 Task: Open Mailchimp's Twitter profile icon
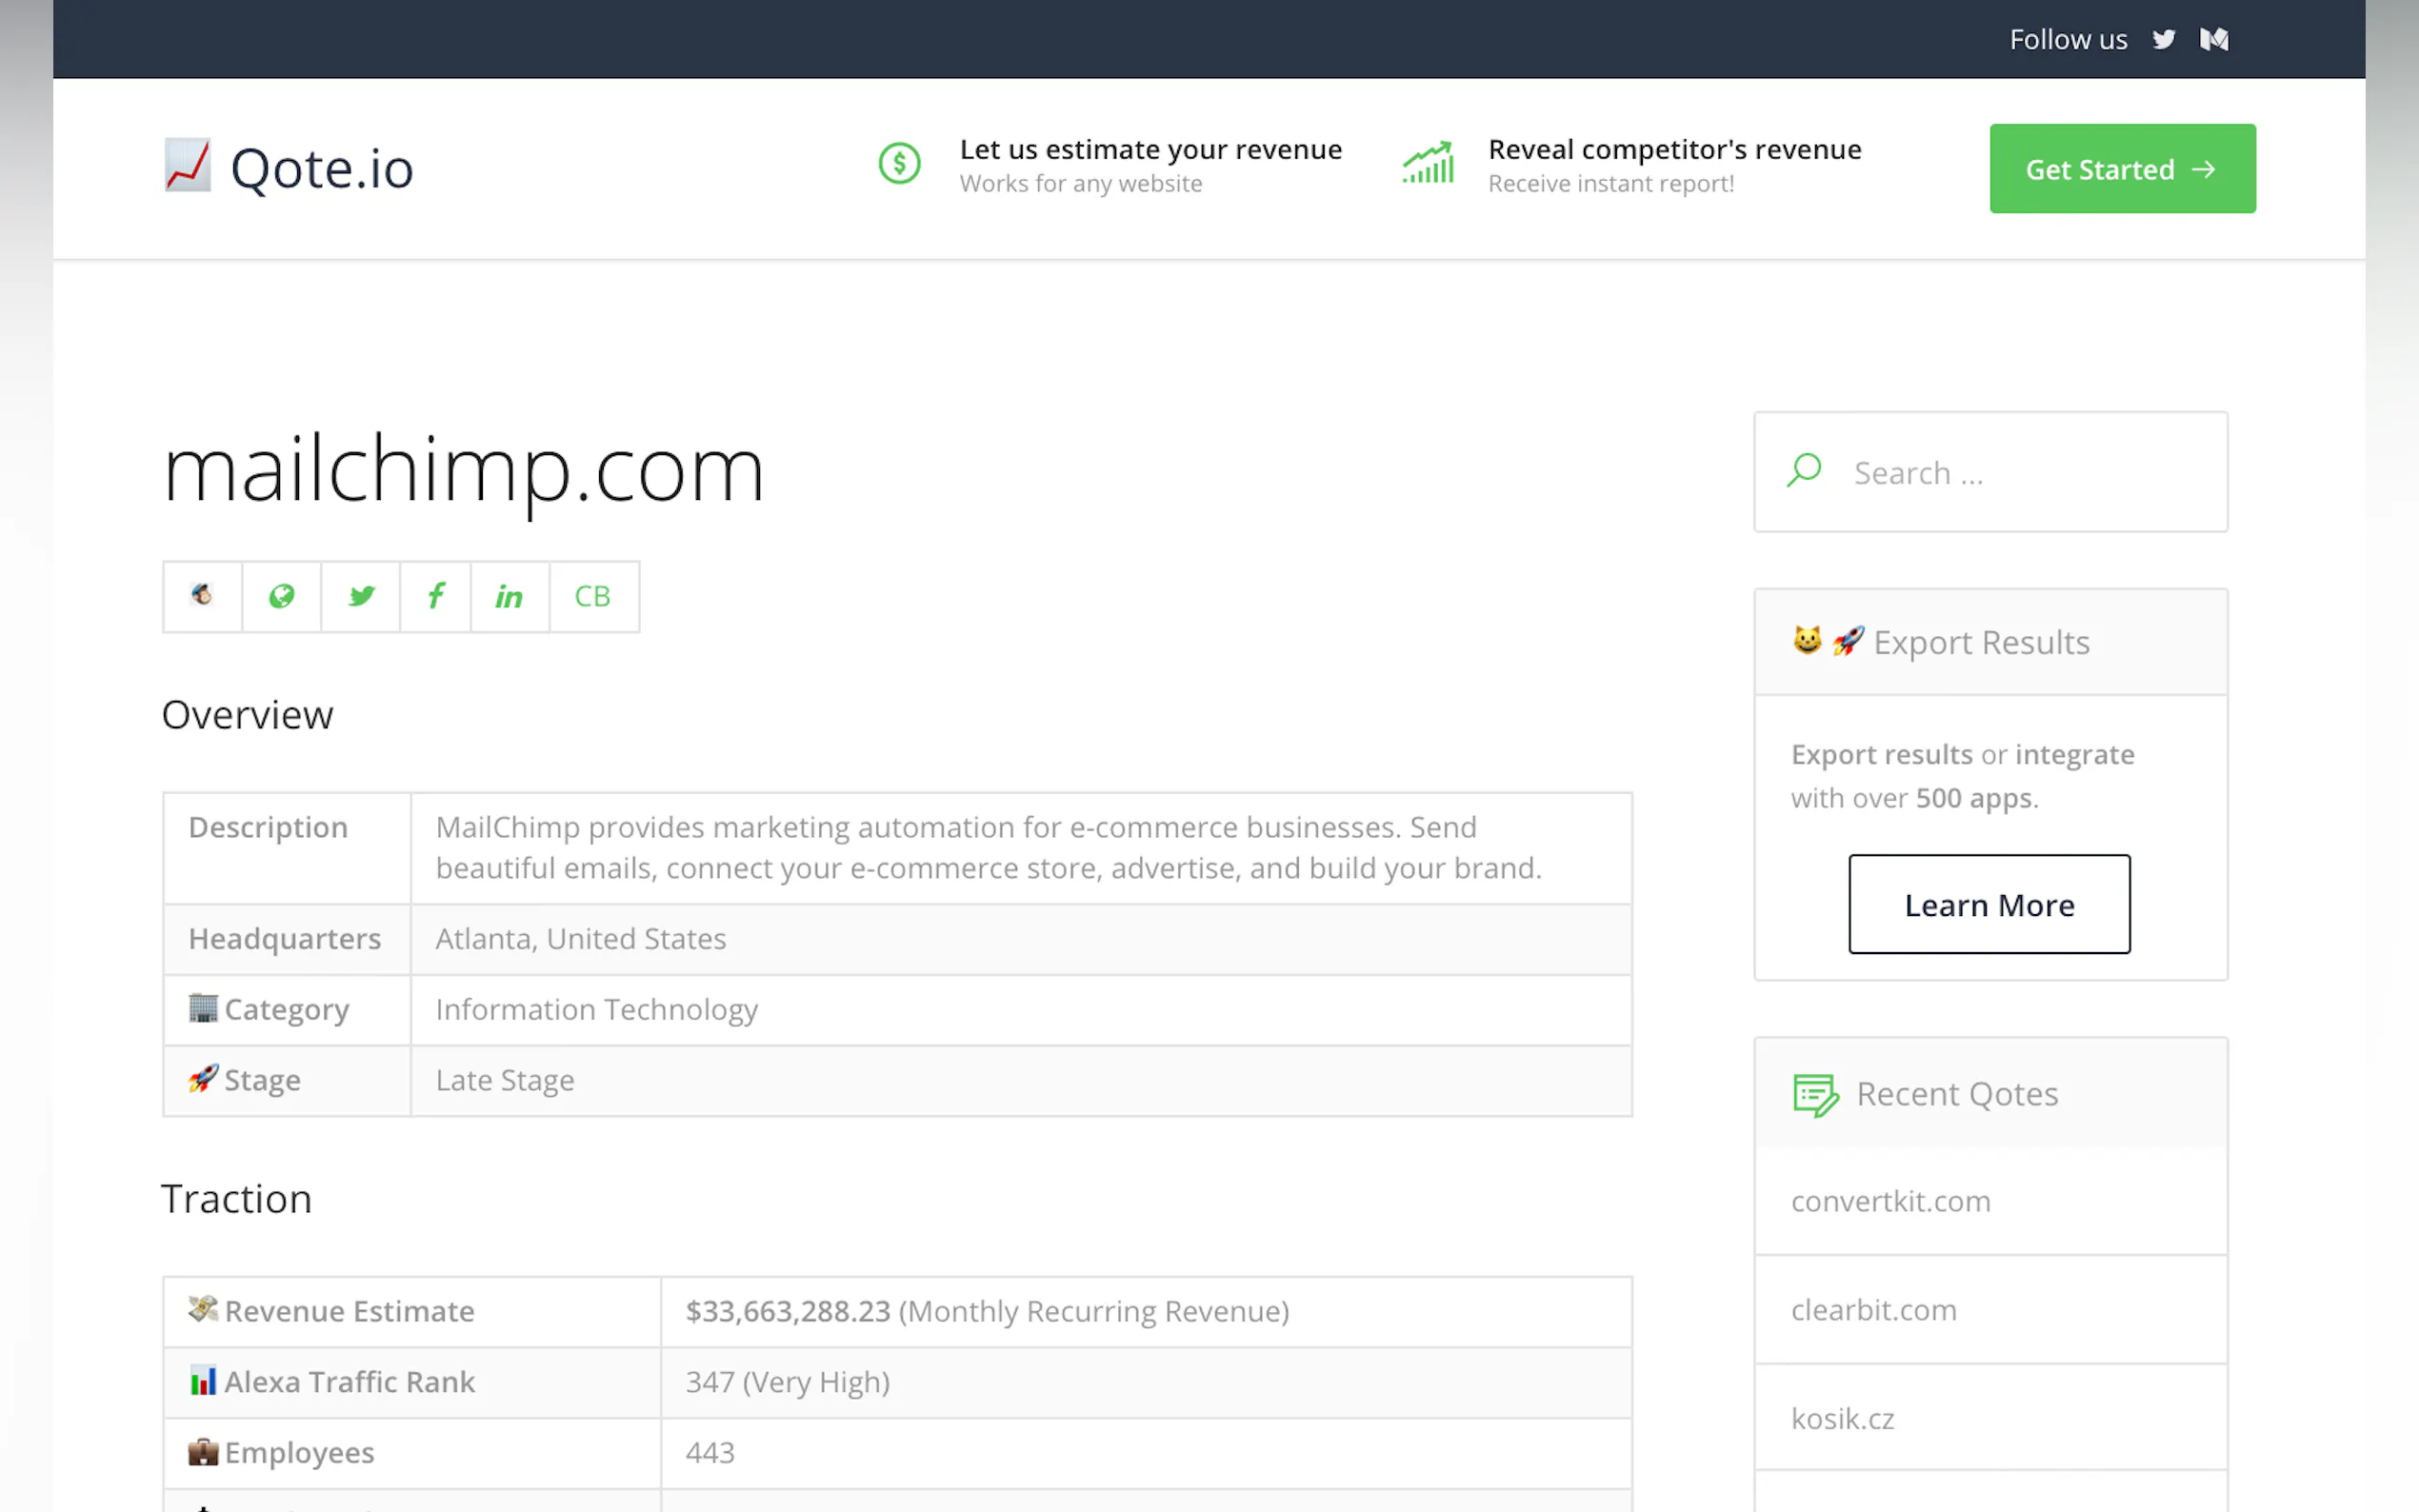click(361, 596)
